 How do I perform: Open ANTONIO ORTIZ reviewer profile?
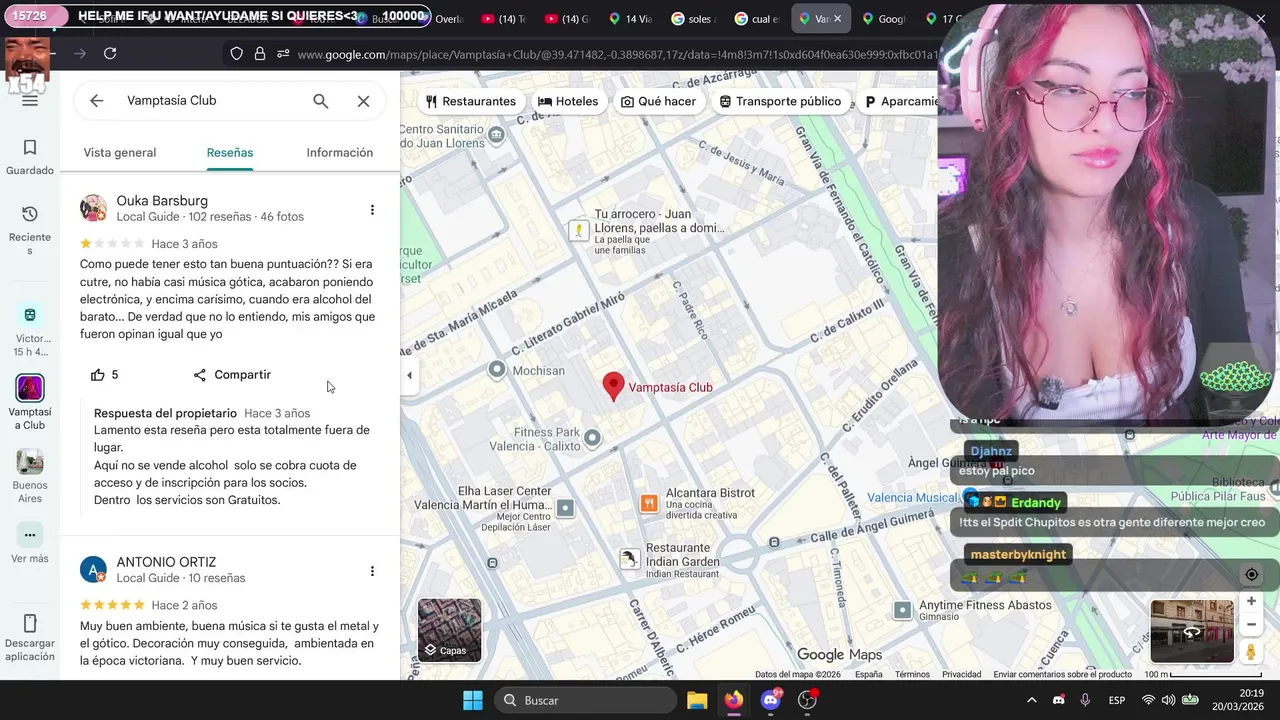pos(166,563)
